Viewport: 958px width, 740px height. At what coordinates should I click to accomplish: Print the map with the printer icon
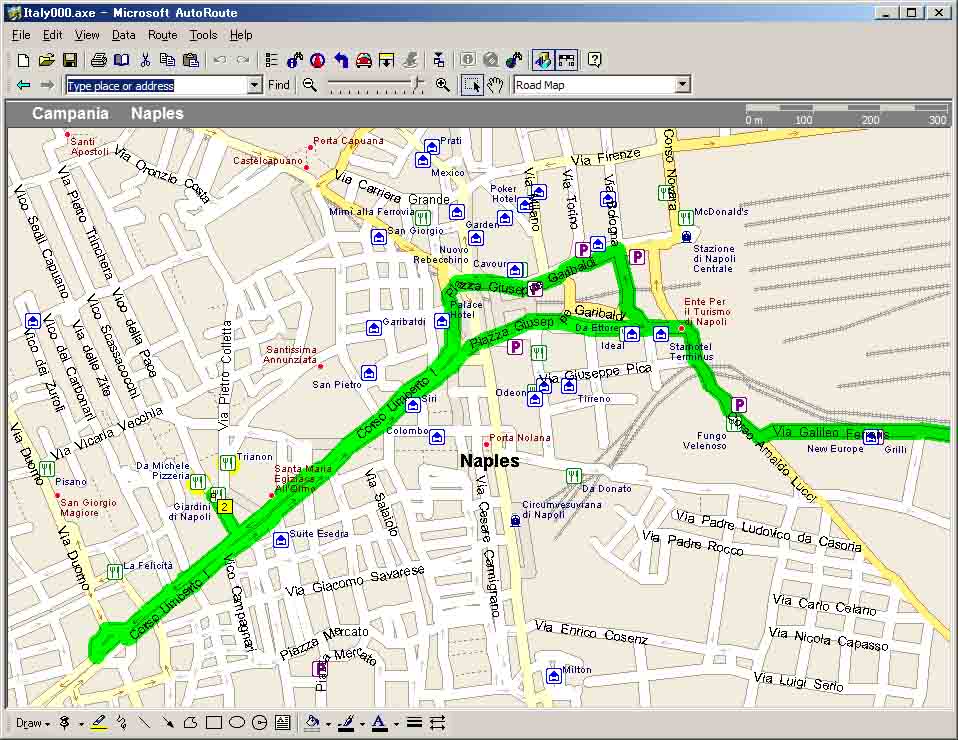tap(98, 60)
